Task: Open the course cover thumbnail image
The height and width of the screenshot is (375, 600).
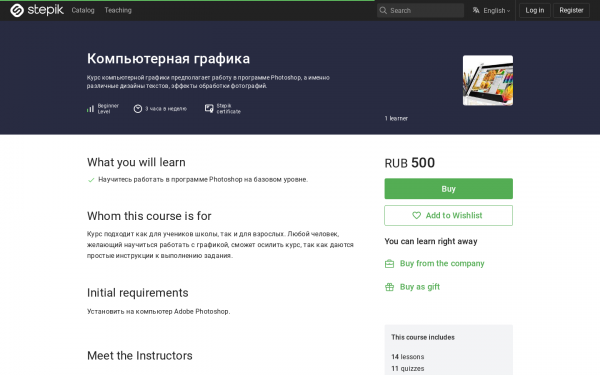Action: coord(488,80)
